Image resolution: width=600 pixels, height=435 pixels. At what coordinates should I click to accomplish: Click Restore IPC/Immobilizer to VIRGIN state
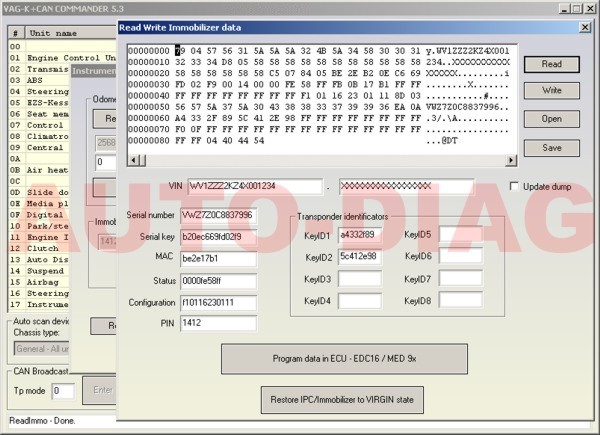click(342, 400)
